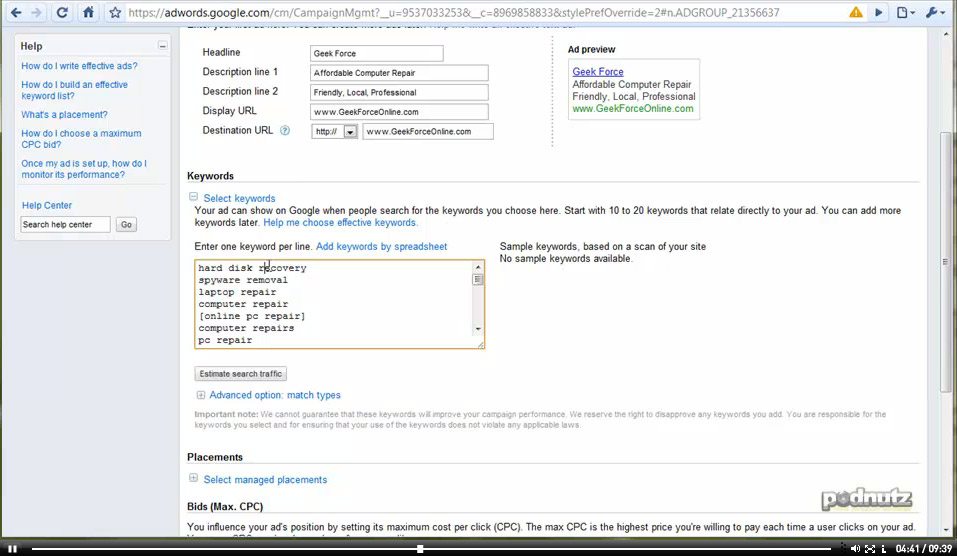
Task: Mute the video volume speaker icon
Action: (855, 549)
